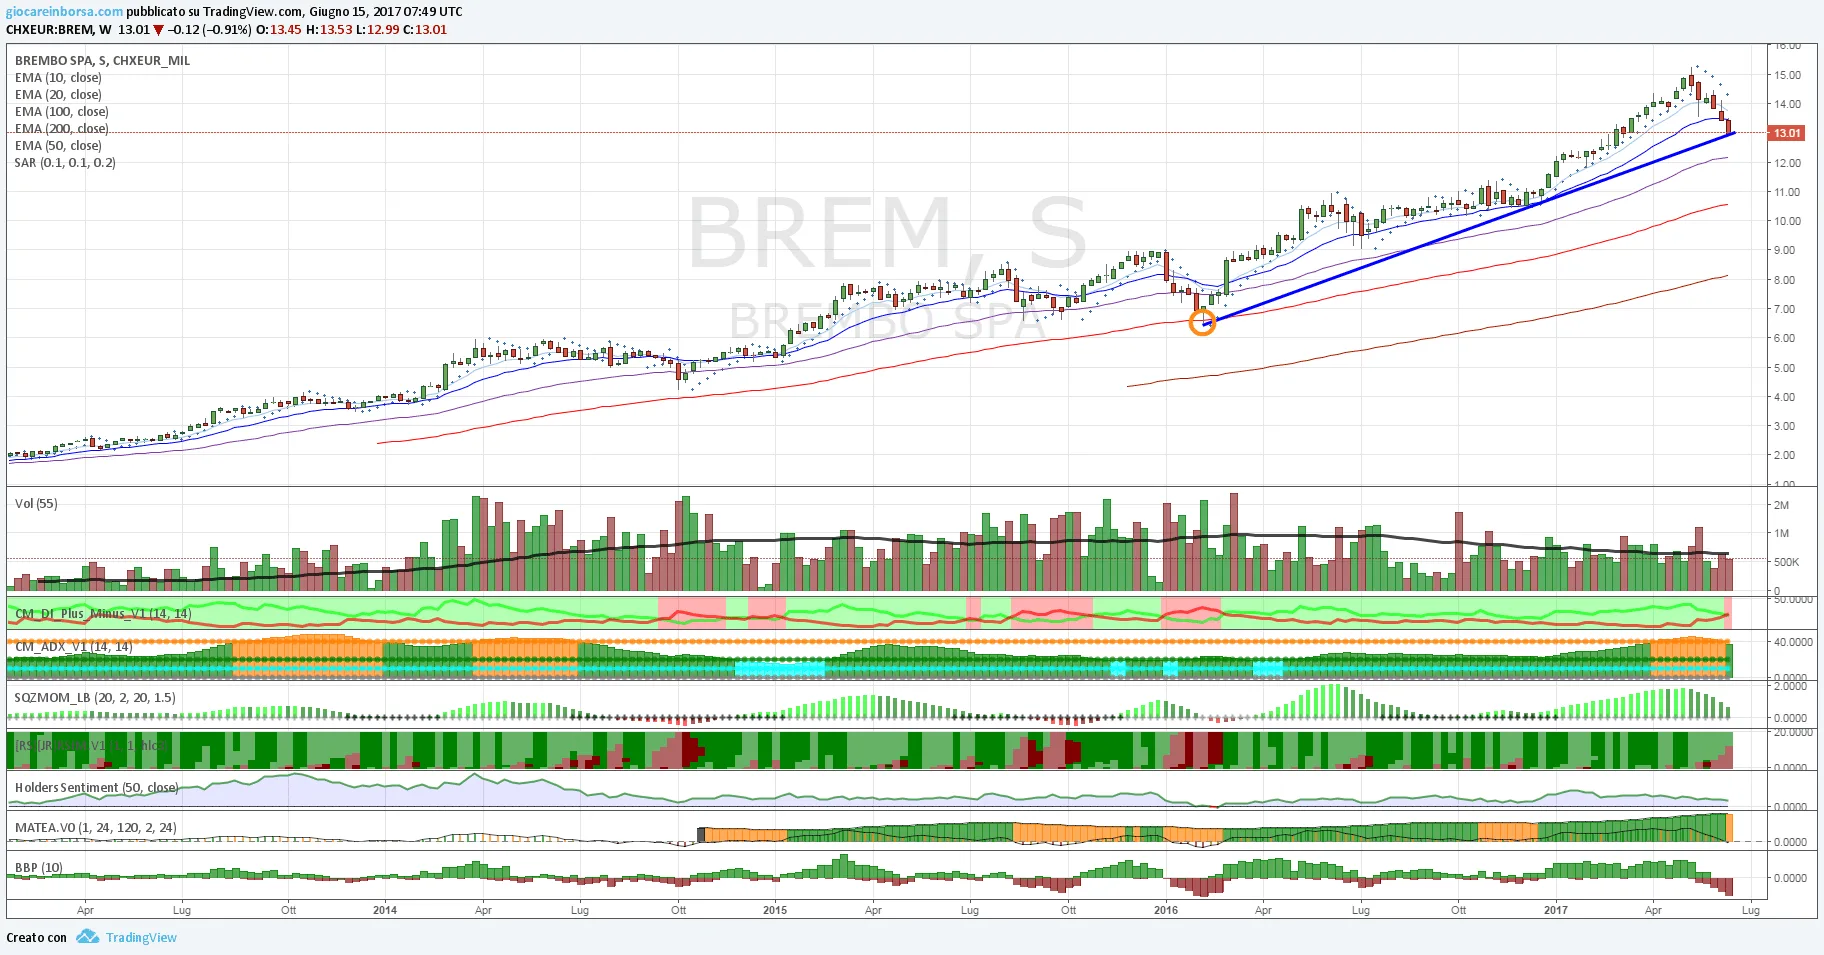Click the Giugno 15, 2017 07:49 UTC timestamp
1824x955 pixels.
386,12
